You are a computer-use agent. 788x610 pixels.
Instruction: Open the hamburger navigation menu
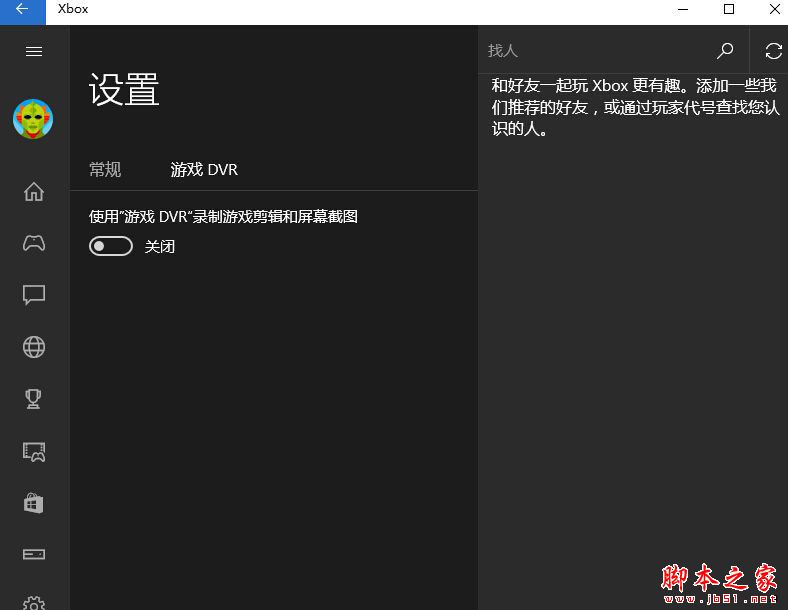point(34,51)
